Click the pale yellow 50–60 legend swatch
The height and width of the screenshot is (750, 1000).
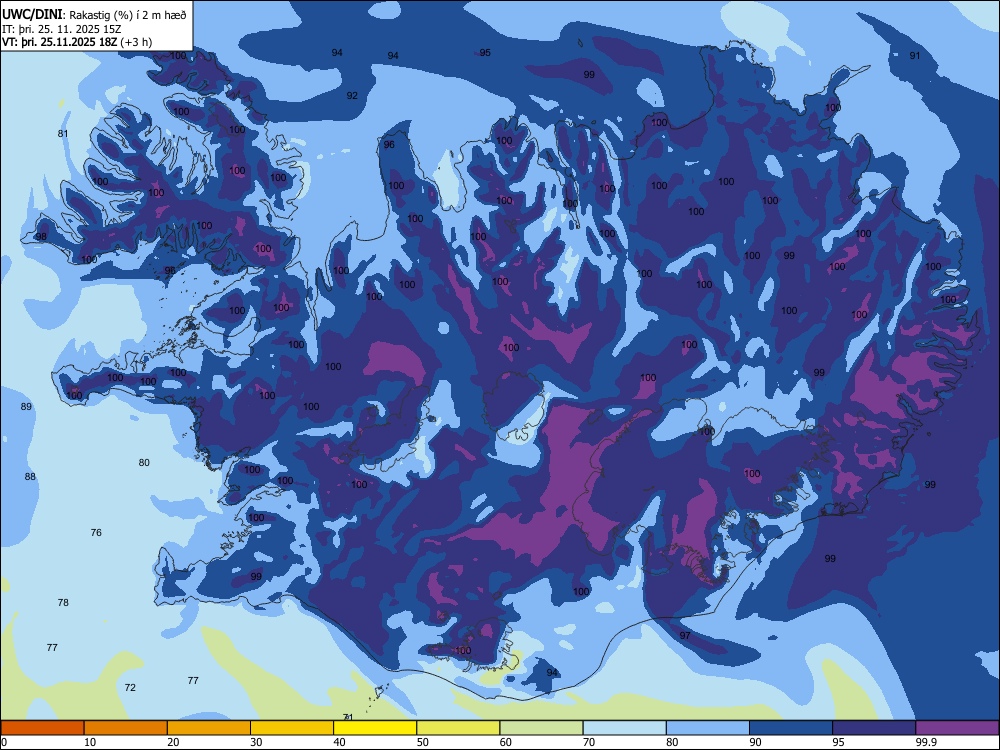click(x=458, y=728)
